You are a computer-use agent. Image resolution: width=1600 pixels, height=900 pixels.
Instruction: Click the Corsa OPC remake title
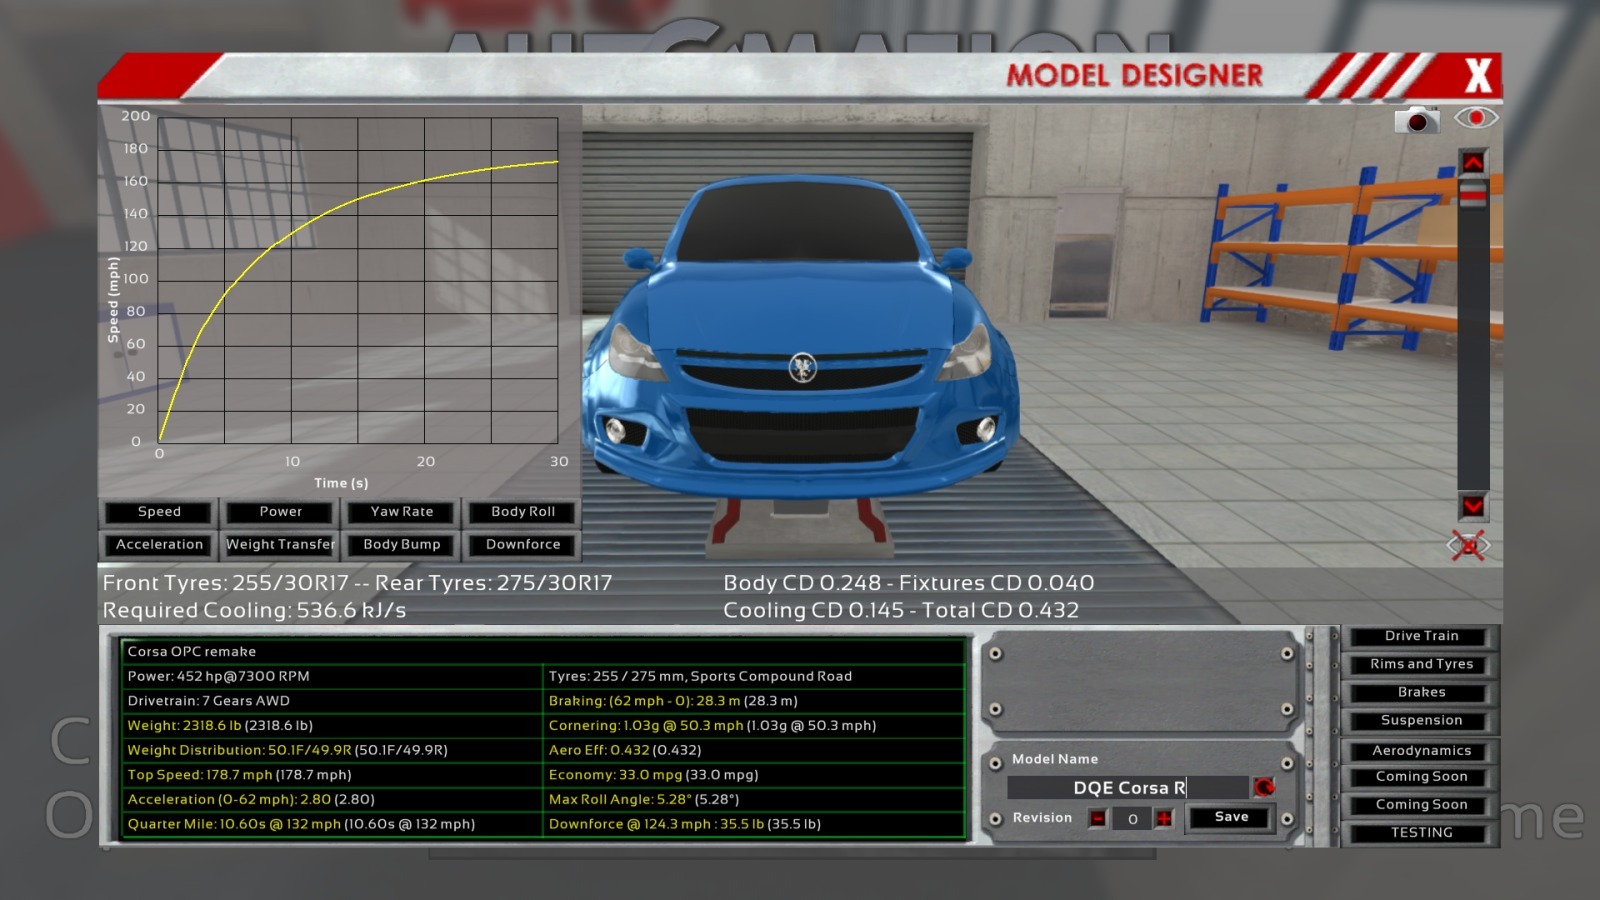pos(192,652)
